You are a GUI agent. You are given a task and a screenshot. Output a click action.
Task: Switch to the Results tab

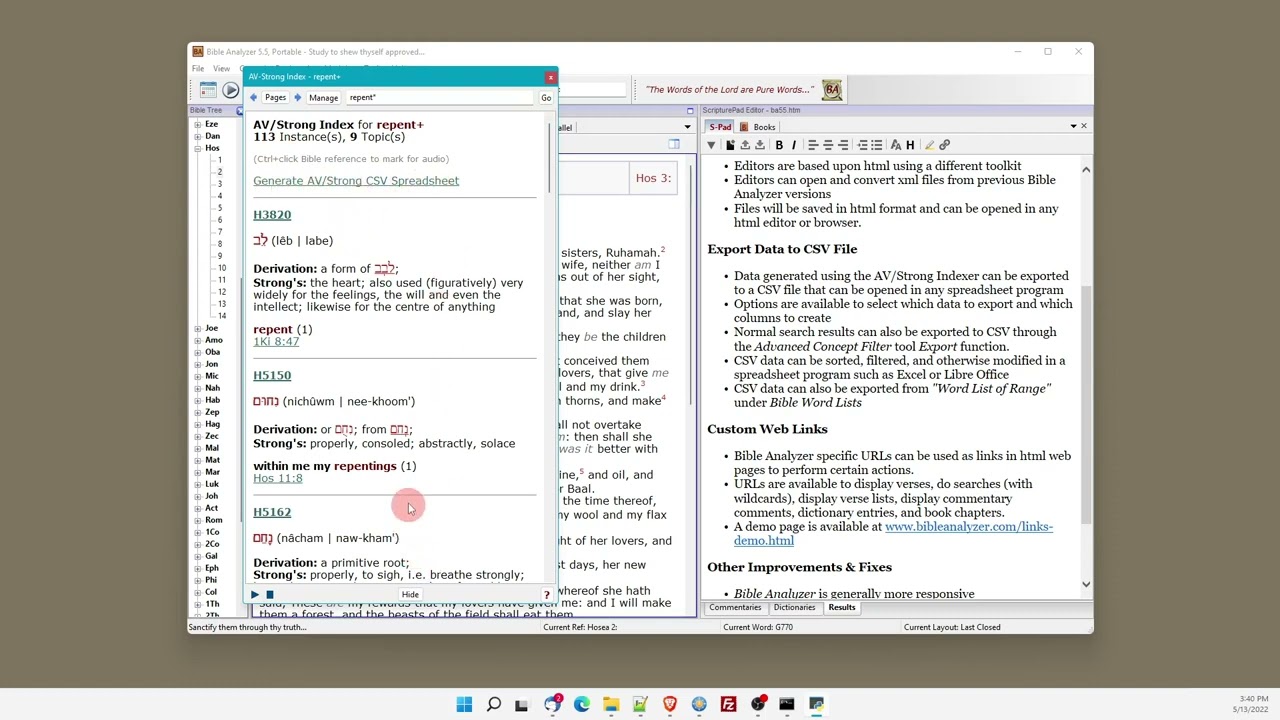[842, 608]
